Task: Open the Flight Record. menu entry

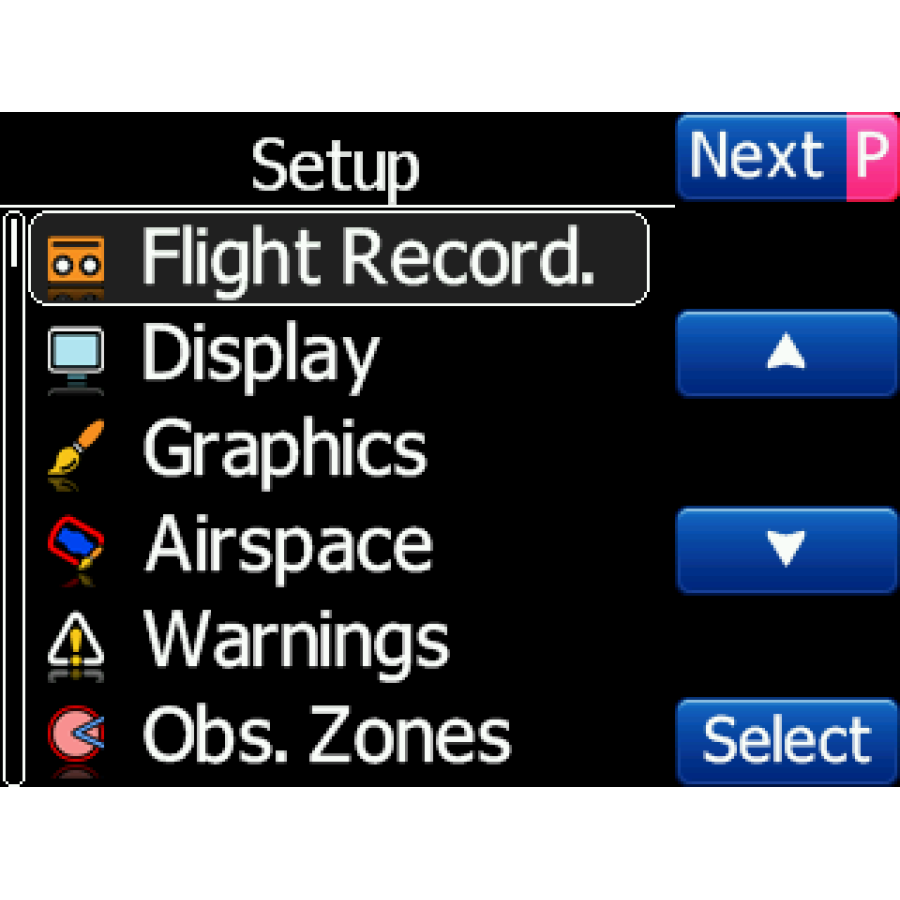Action: point(339,258)
